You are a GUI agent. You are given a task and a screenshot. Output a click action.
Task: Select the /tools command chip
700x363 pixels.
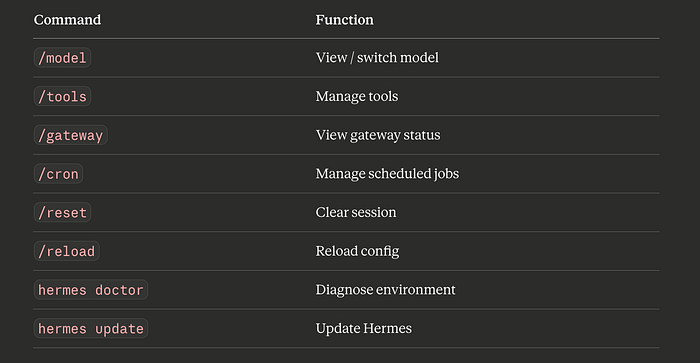[62, 96]
